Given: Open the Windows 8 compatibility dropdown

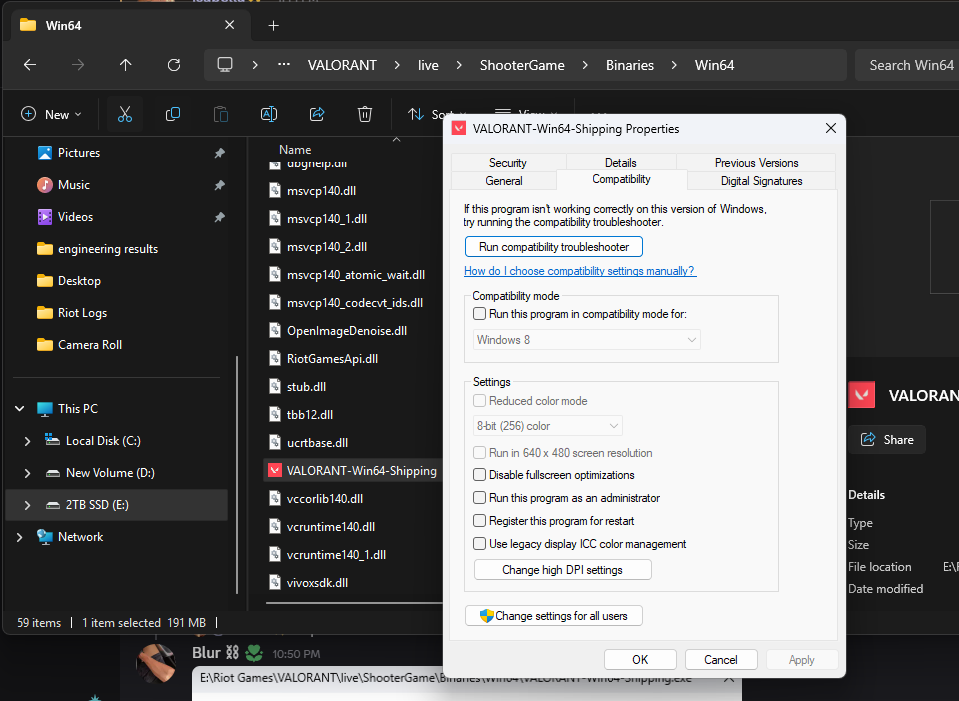Looking at the screenshot, I should coord(587,339).
